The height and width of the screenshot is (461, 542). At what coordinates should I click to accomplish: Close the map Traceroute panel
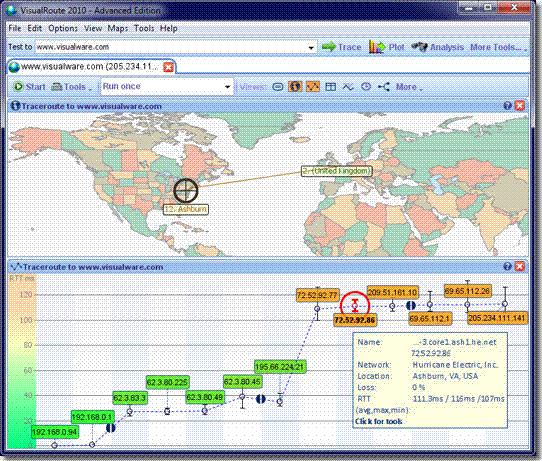[x=520, y=106]
